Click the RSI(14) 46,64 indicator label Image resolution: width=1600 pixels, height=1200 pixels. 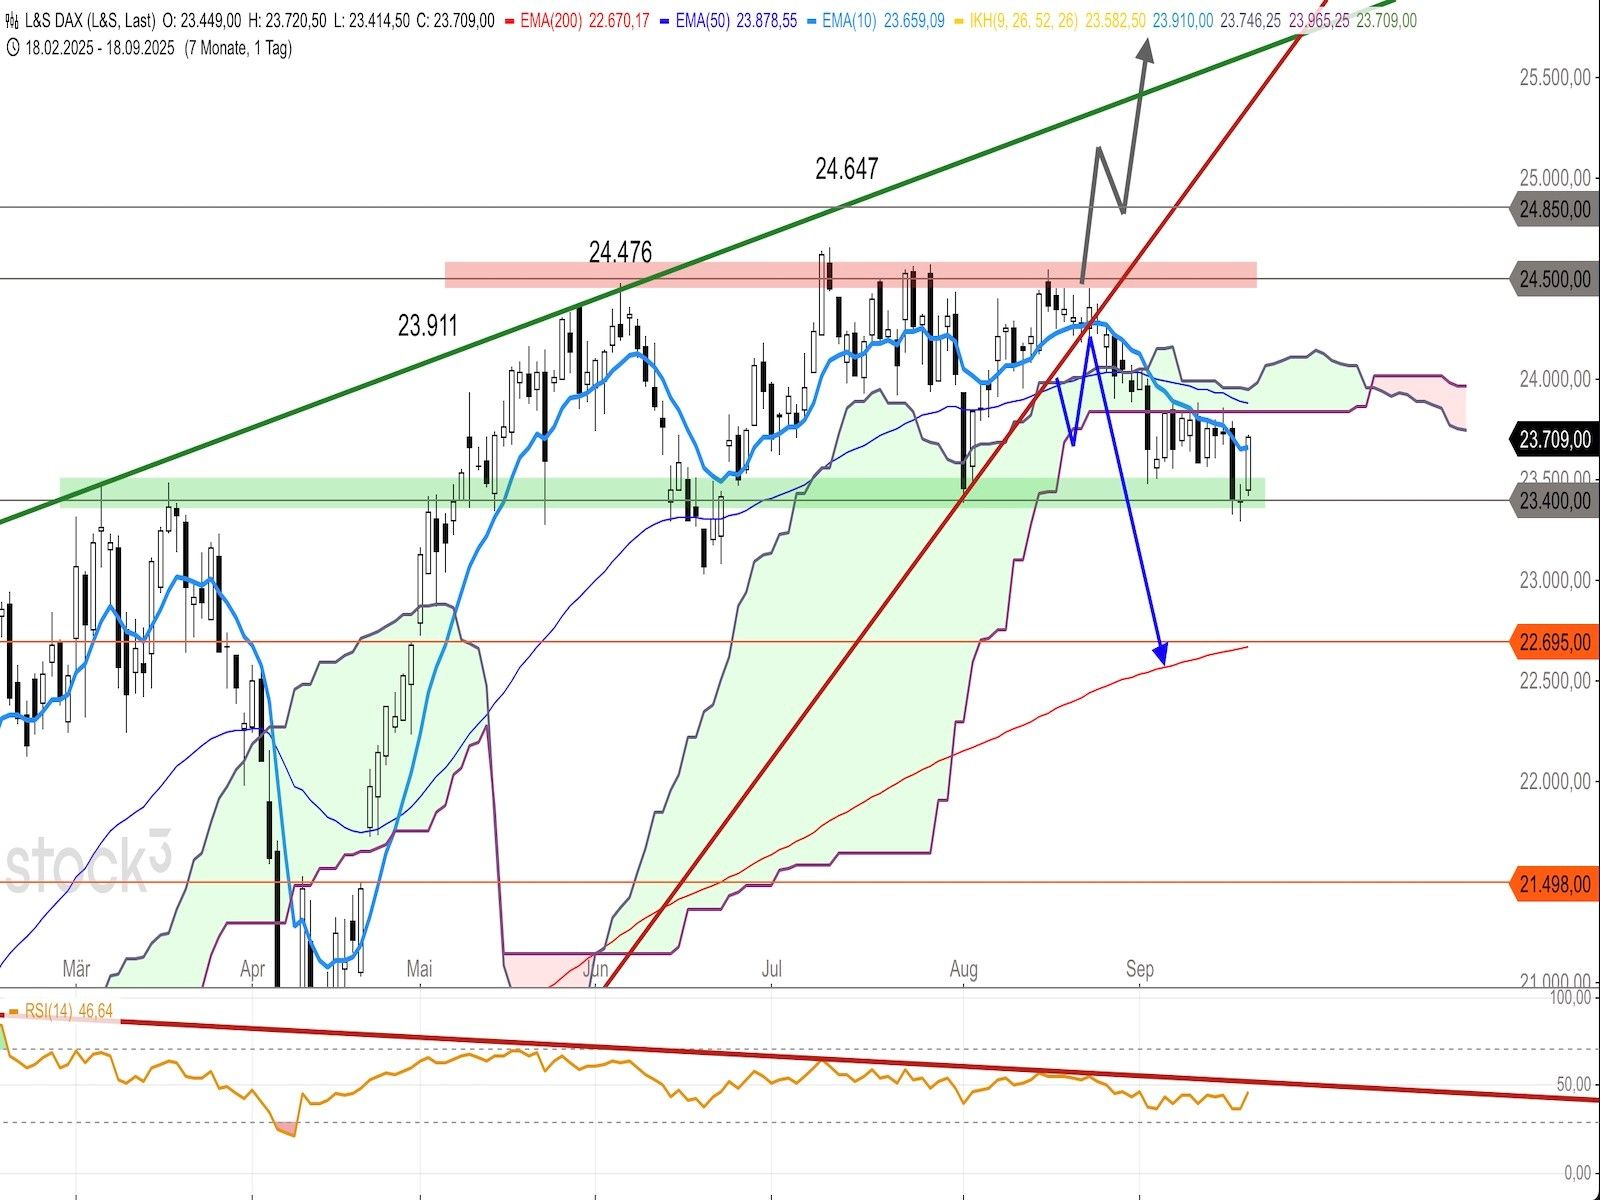[67, 1012]
